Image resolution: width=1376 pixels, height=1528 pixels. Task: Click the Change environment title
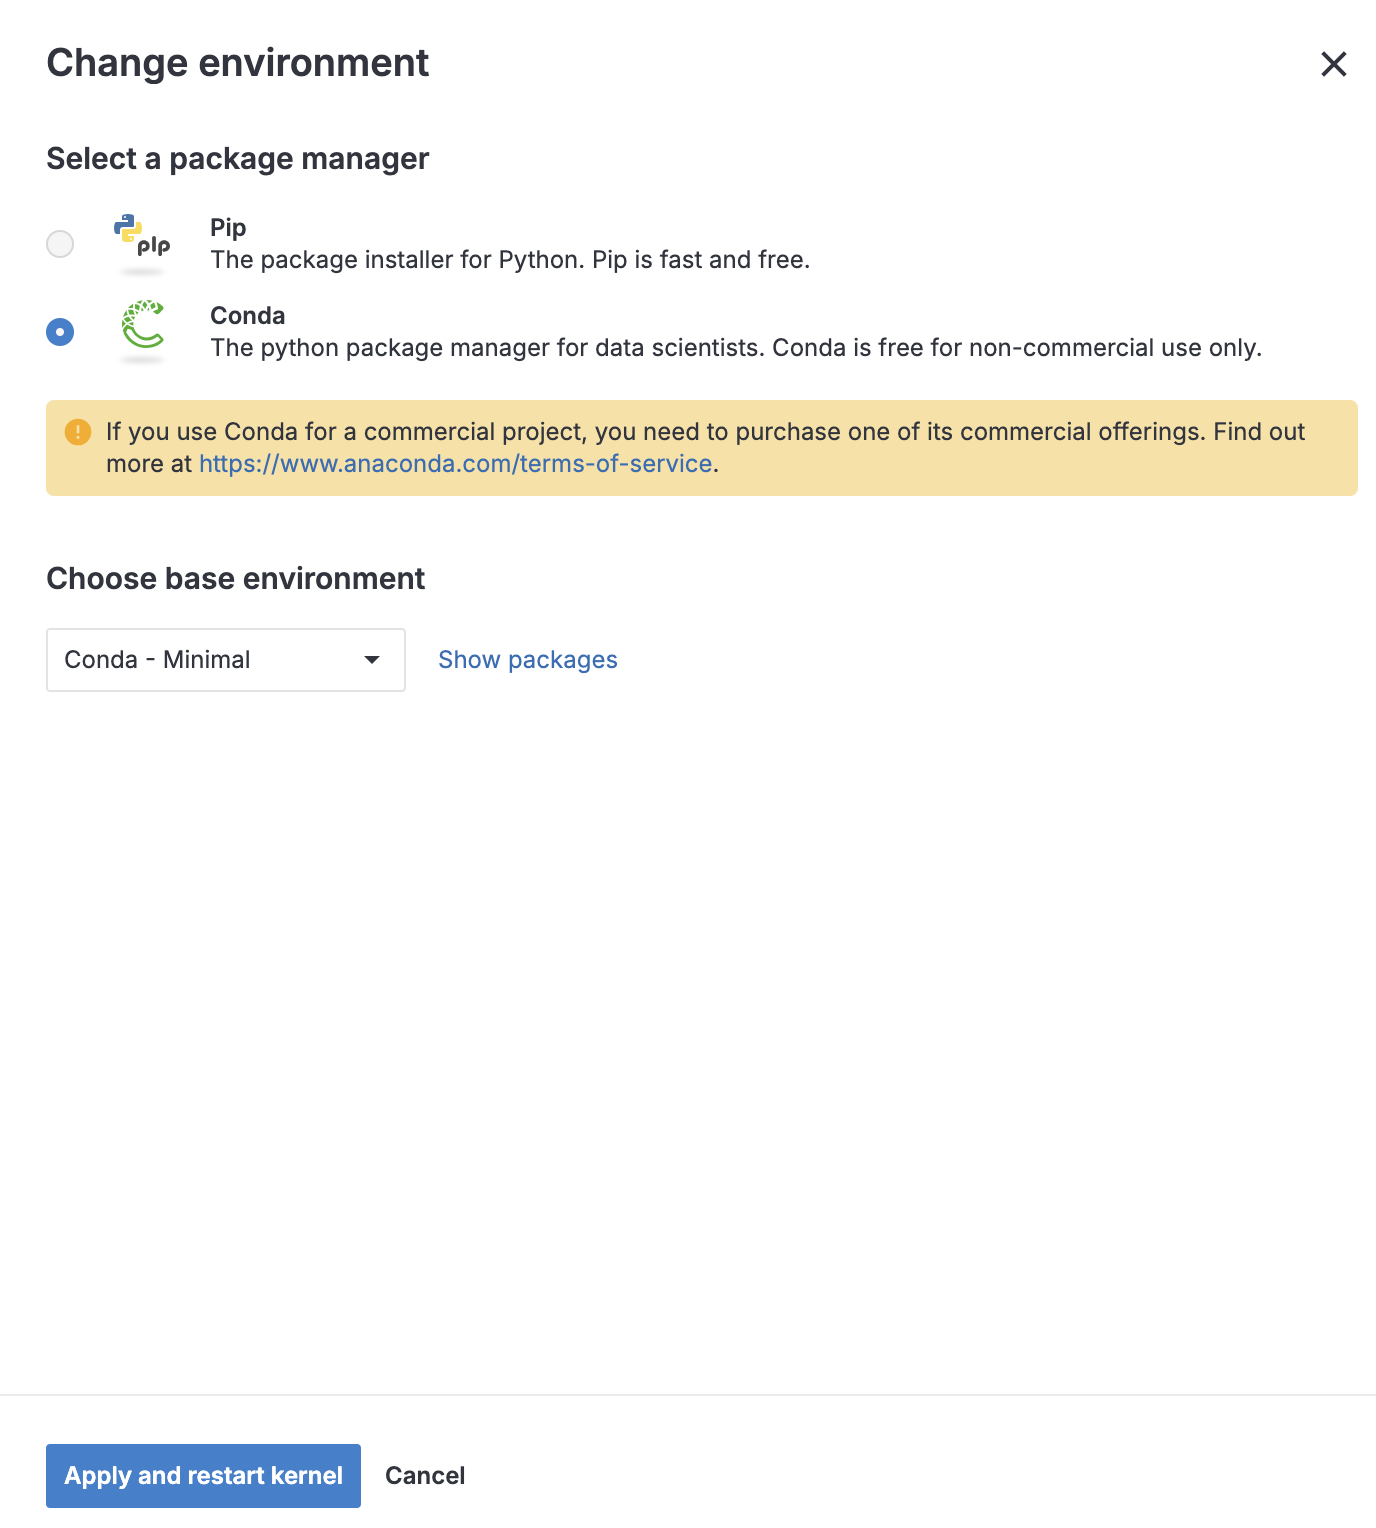click(x=237, y=62)
